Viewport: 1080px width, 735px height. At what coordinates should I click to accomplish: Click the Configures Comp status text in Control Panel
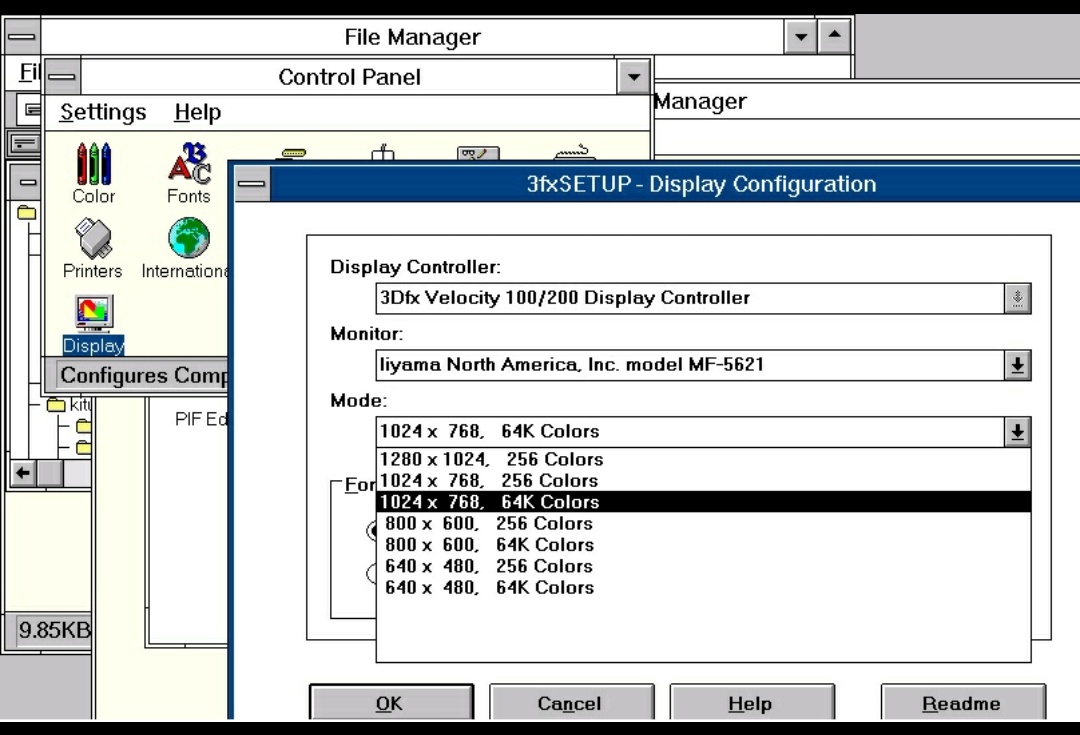tap(143, 375)
